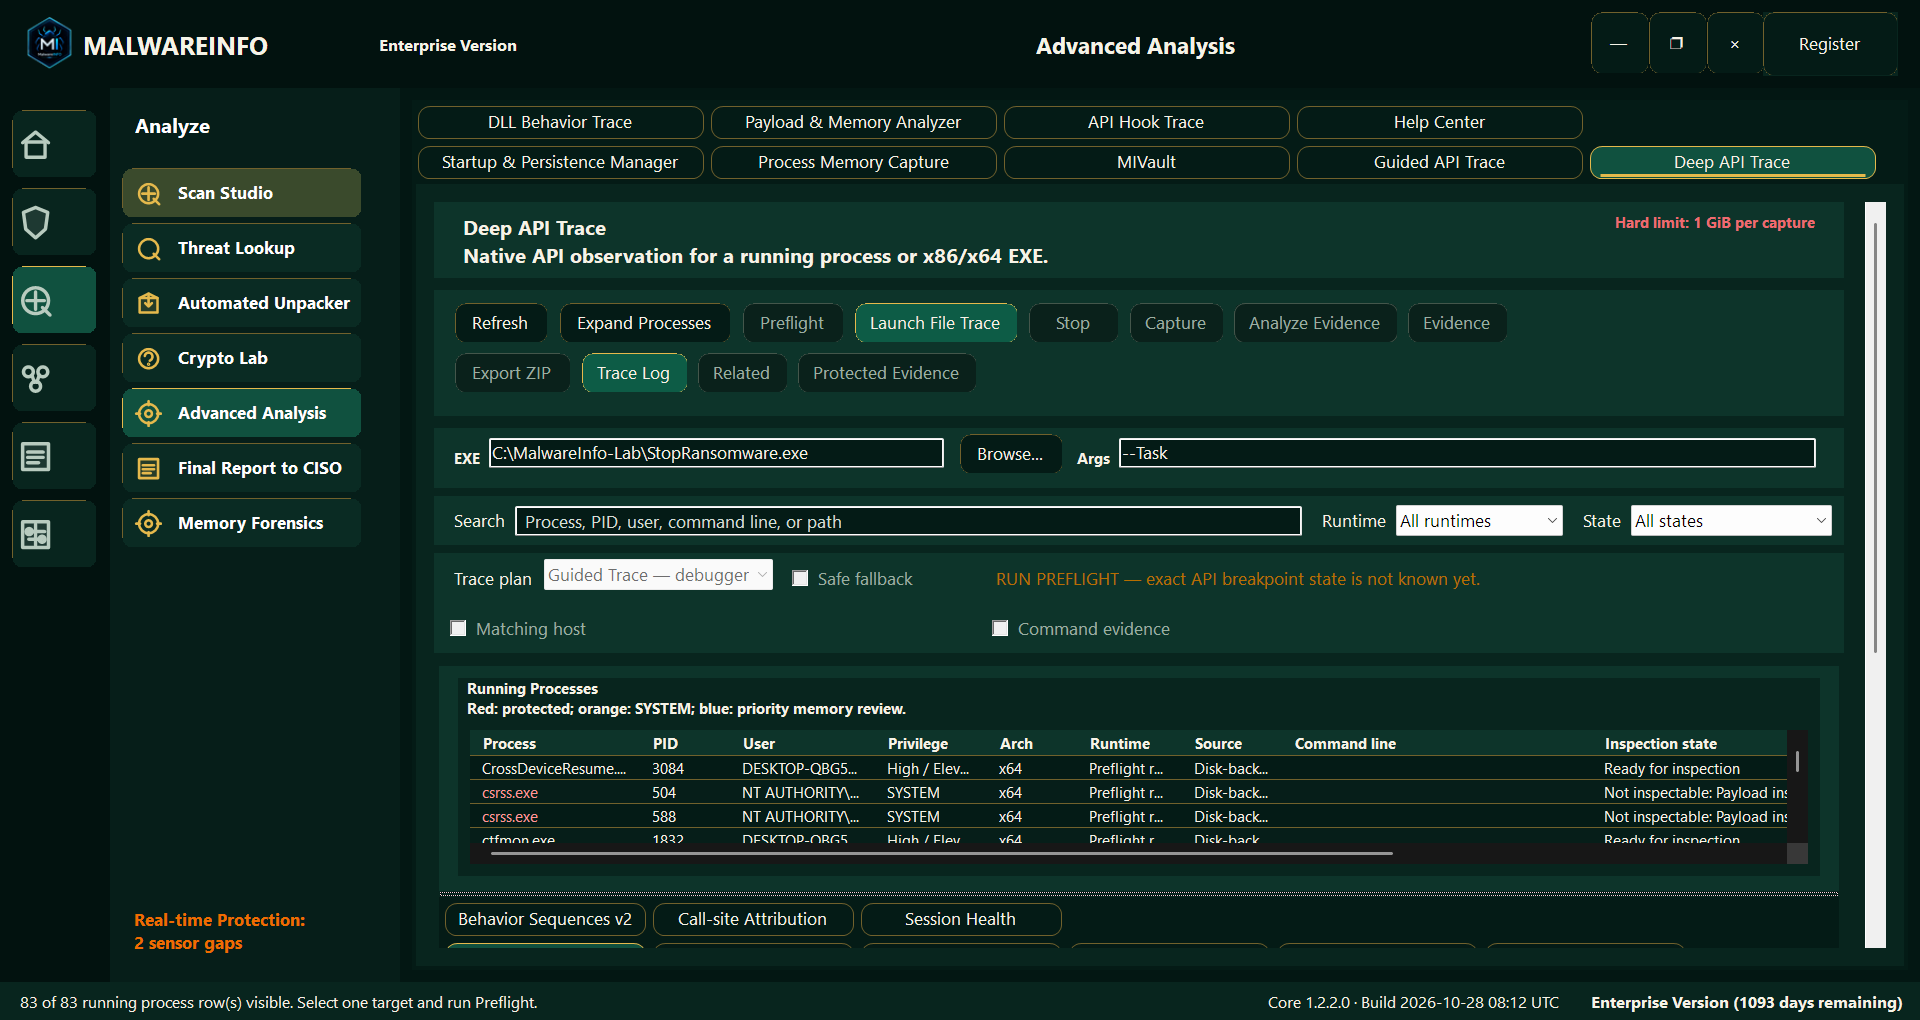This screenshot has height=1020, width=1920.
Task: Click the Browse... button
Action: point(1010,454)
